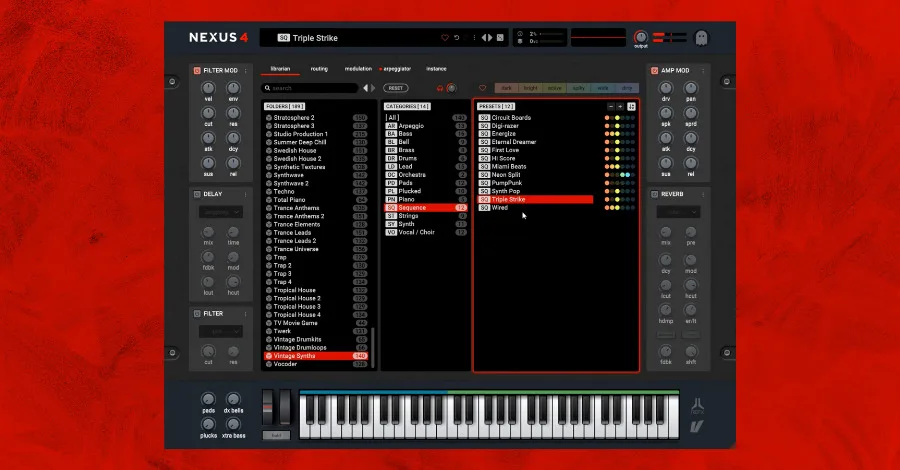Screen dimensions: 900x470
Task: Switch to the modulation tab
Action: (358, 69)
